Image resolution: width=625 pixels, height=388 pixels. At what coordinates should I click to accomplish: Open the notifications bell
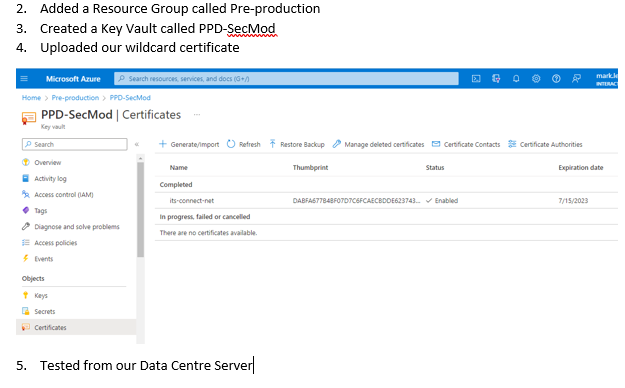(516, 79)
